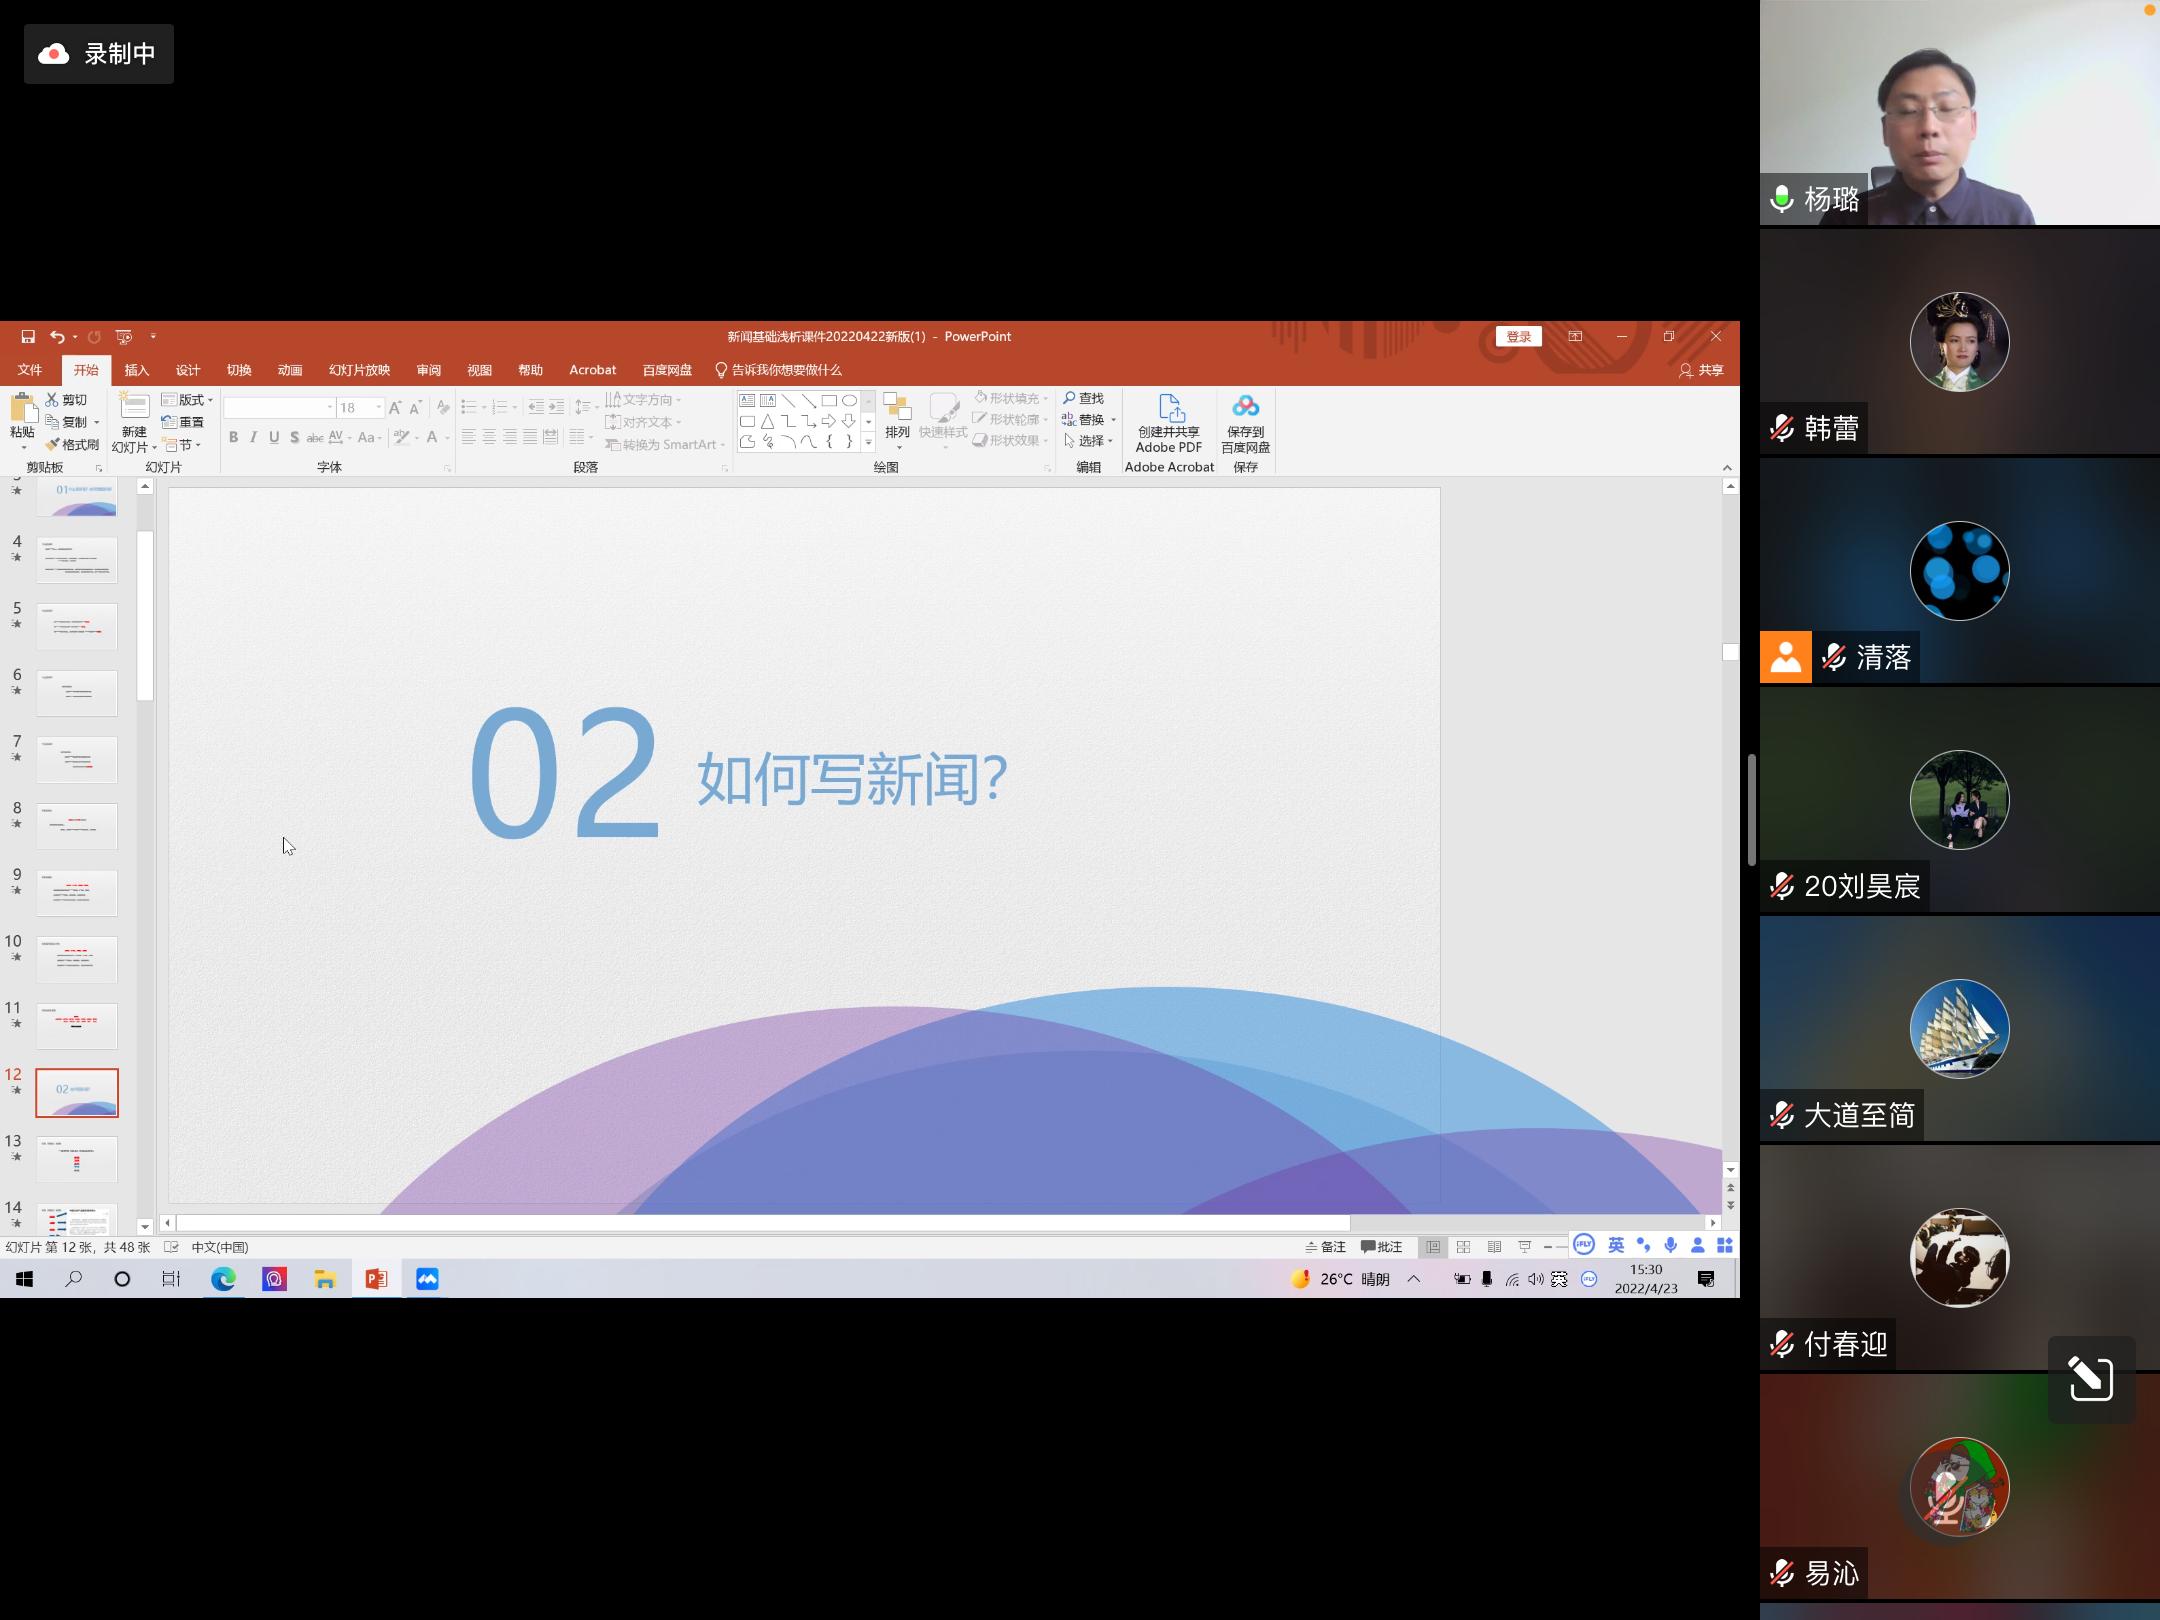Open the Change Case (Aa) dropdown

(370, 437)
